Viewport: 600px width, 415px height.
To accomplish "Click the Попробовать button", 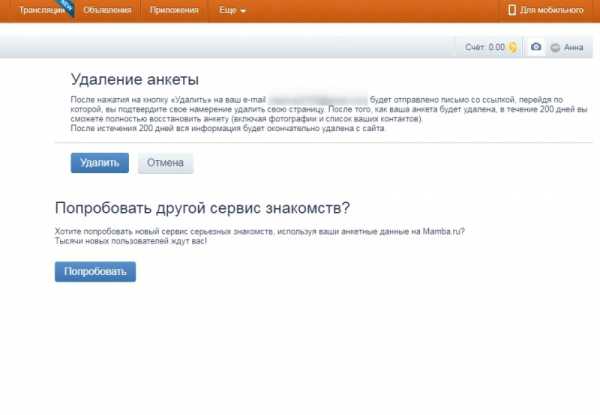I will point(95,271).
